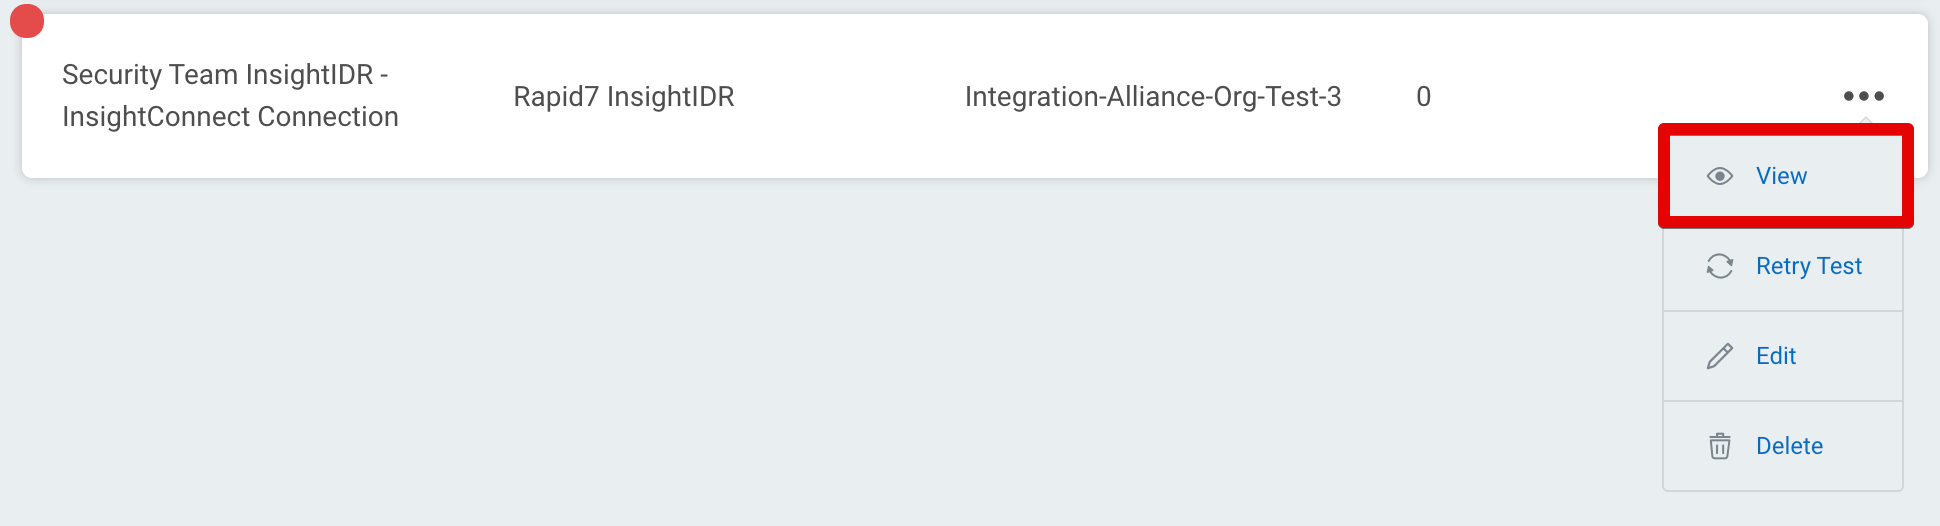
Task: Click the pencil icon next to Edit
Action: point(1719,356)
